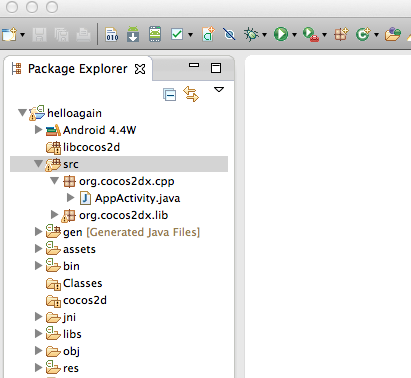Expand the assets folder node

point(38,249)
